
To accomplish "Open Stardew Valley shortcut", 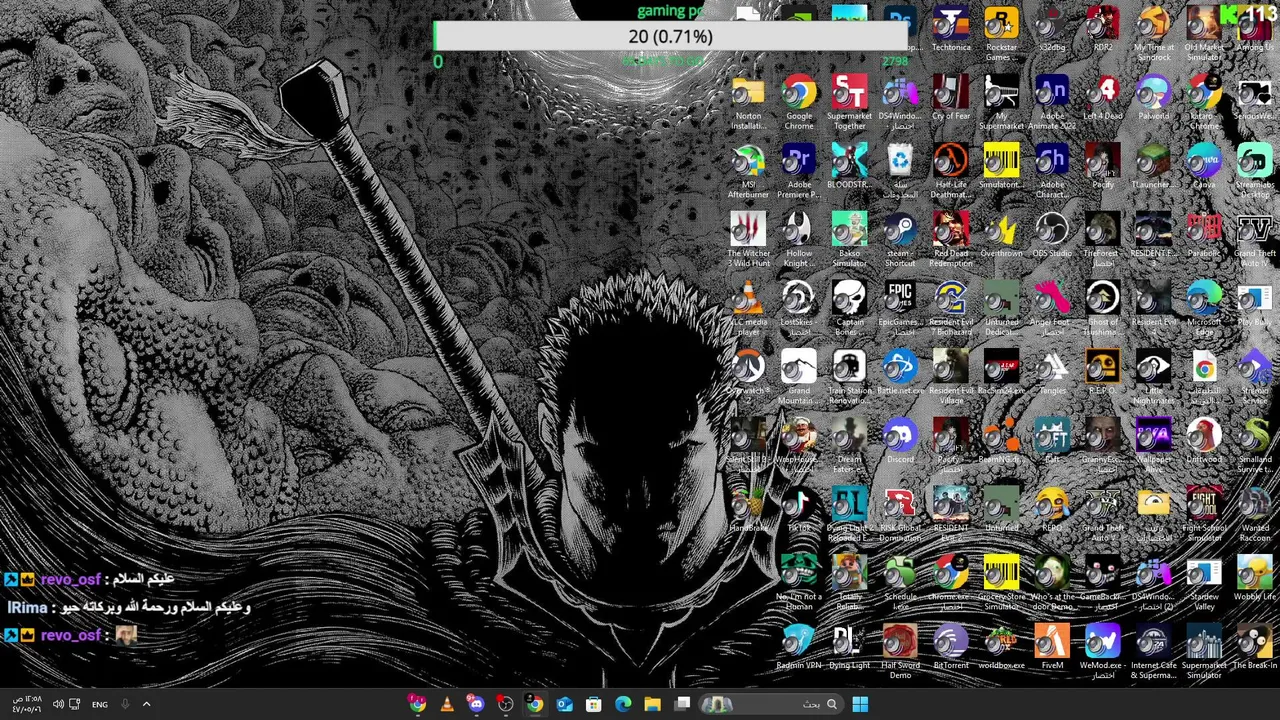I will (x=1204, y=583).
